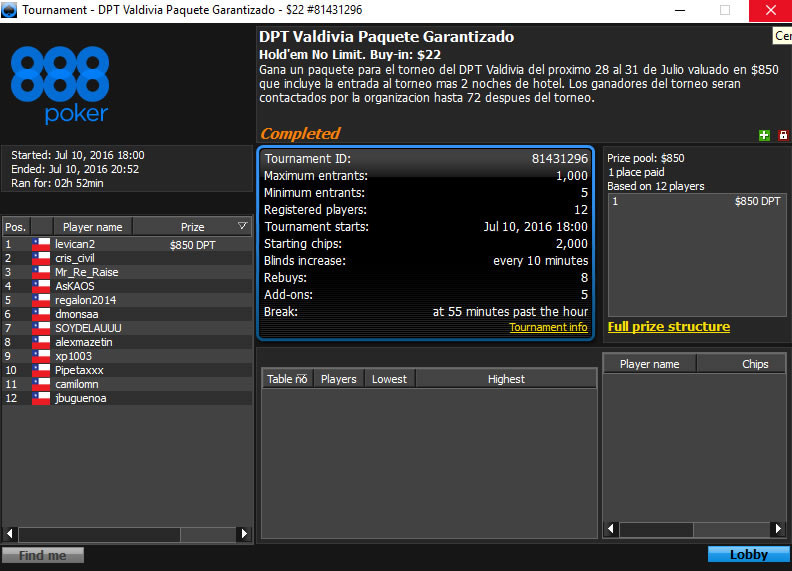Click the 888poker logo
Viewport: 792px width, 571px height.
point(60,85)
